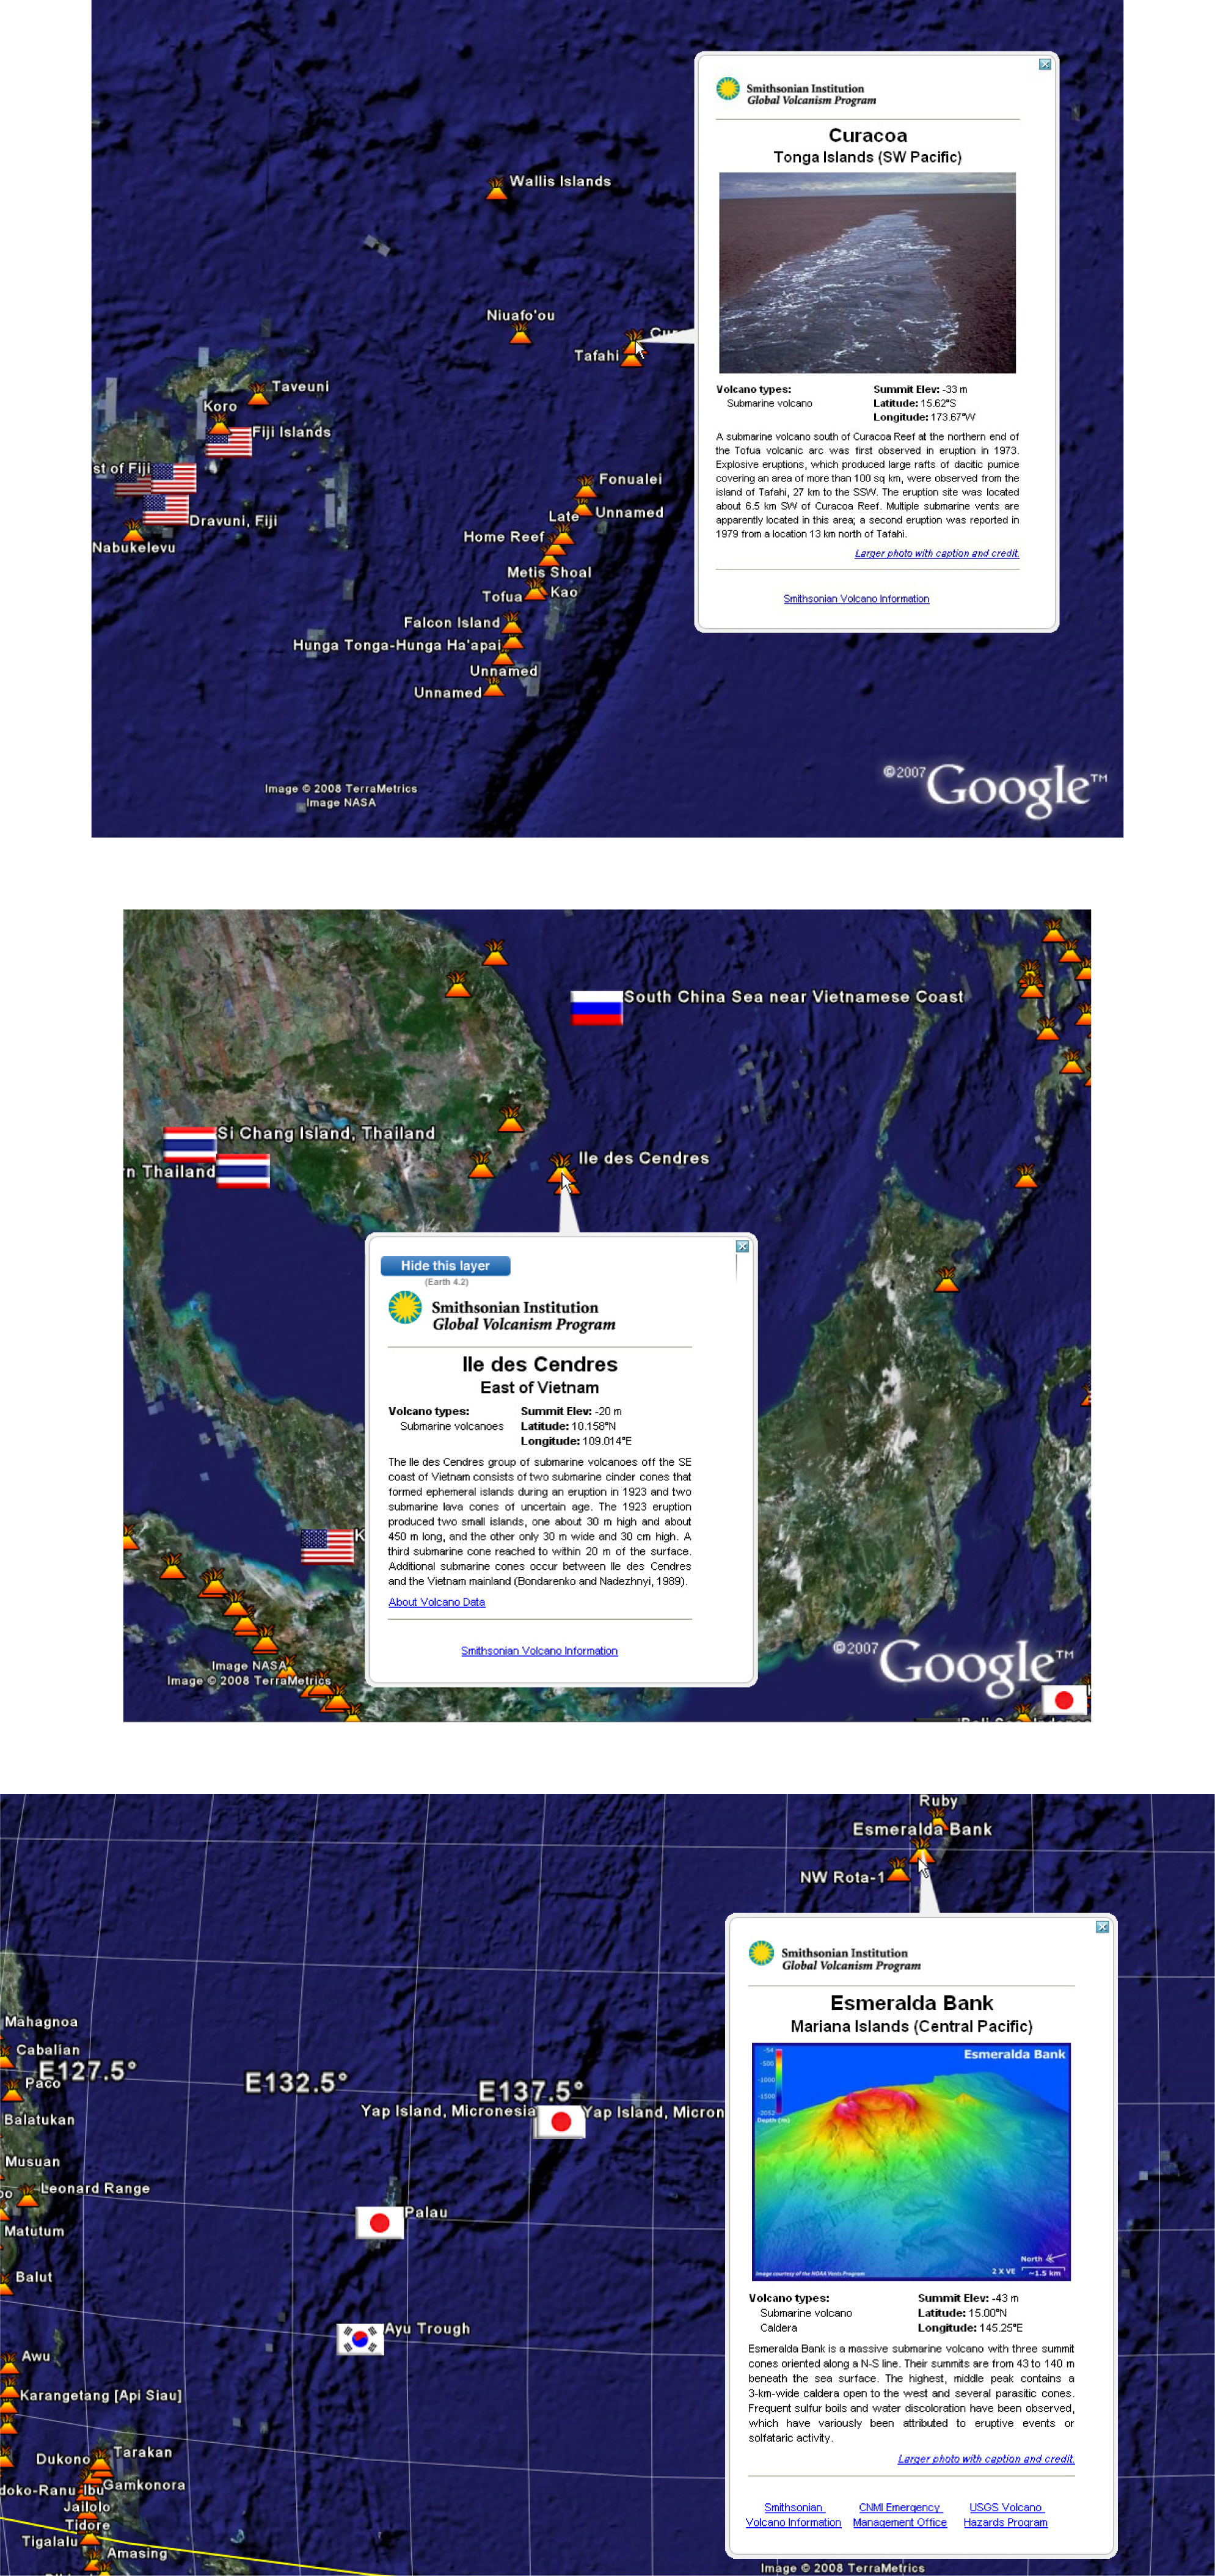The image size is (1215, 2576).
Task: Open Larger photo link in Curacoa balloon
Action: point(936,553)
